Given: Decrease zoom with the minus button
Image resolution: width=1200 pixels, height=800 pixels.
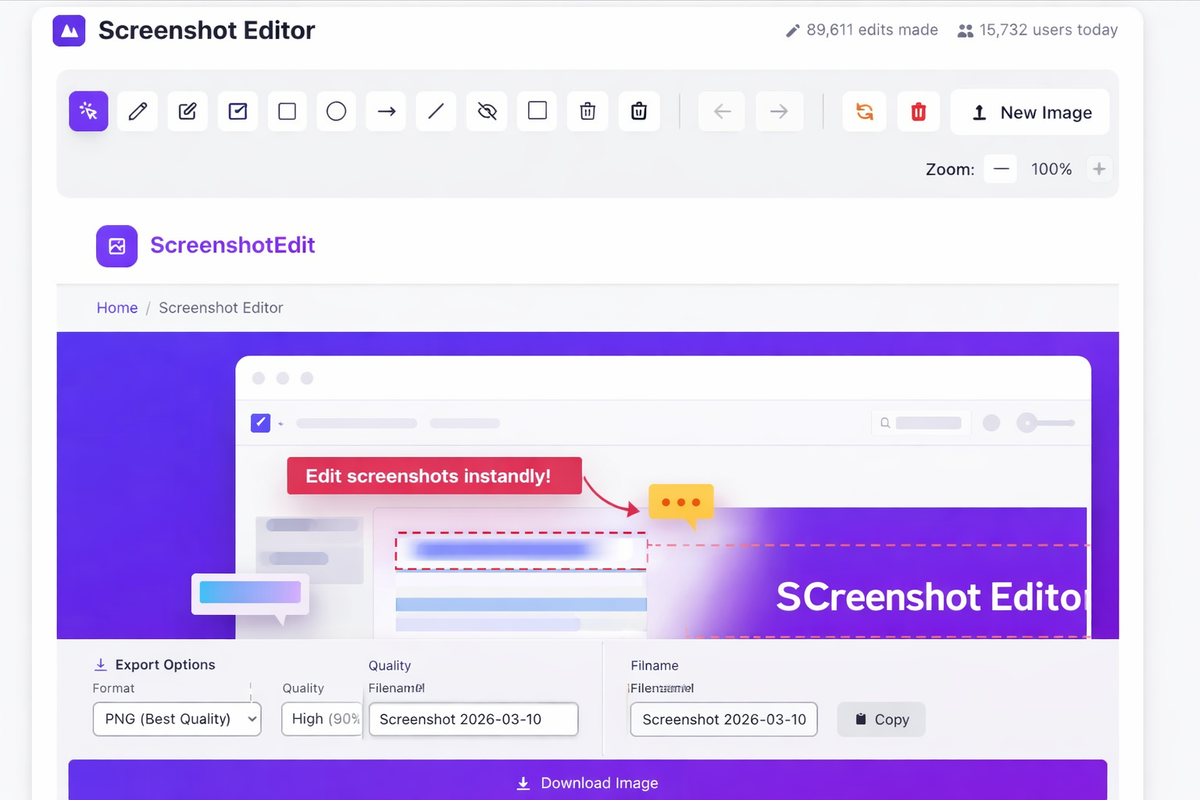Looking at the screenshot, I should [1000, 169].
